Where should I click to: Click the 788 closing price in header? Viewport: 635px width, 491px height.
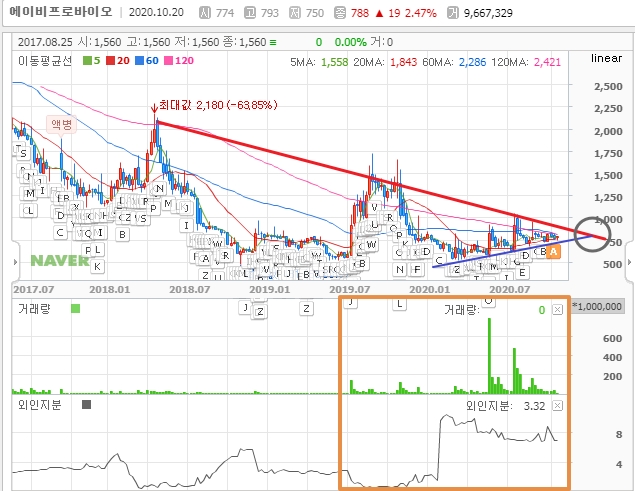360,13
